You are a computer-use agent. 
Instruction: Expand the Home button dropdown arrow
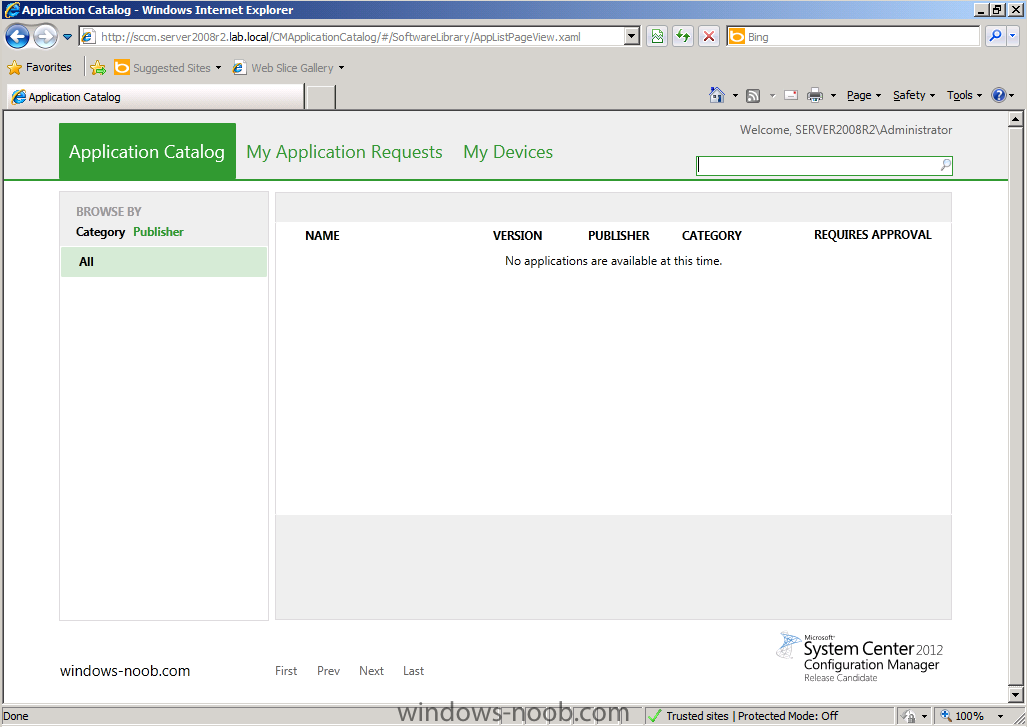[735, 96]
